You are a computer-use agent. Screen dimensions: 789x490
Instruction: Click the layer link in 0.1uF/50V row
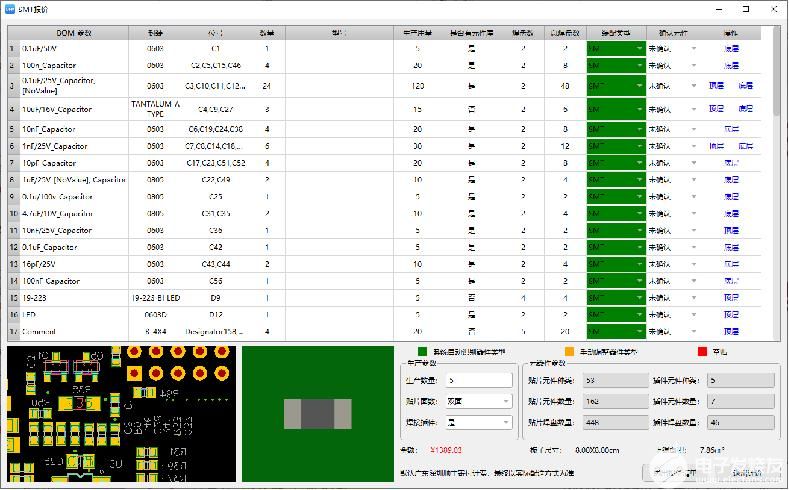pos(731,49)
